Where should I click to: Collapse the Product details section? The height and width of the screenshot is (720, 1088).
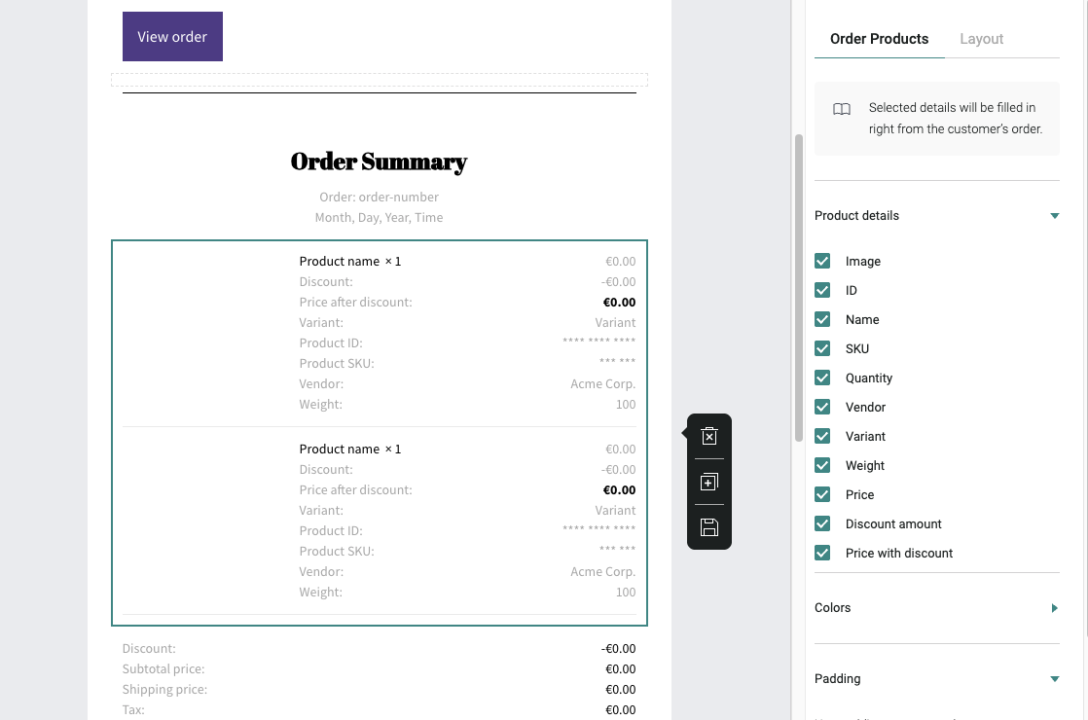pyautogui.click(x=1054, y=216)
